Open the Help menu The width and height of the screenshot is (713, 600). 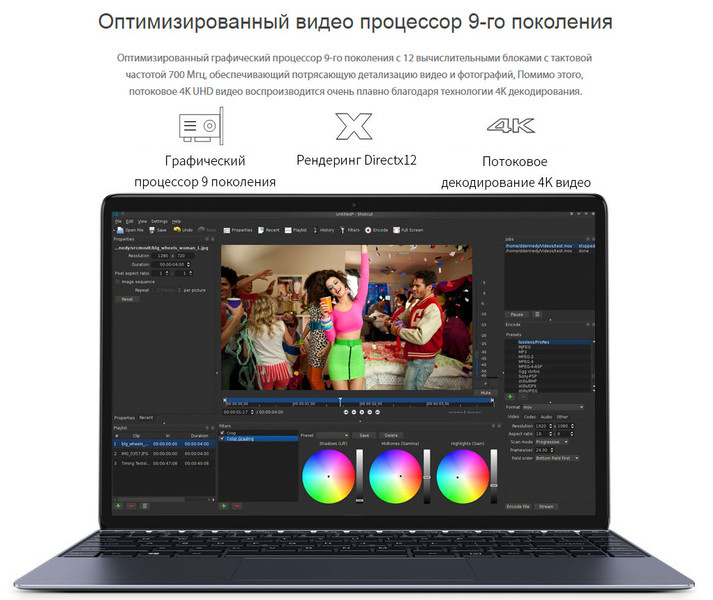pos(176,222)
